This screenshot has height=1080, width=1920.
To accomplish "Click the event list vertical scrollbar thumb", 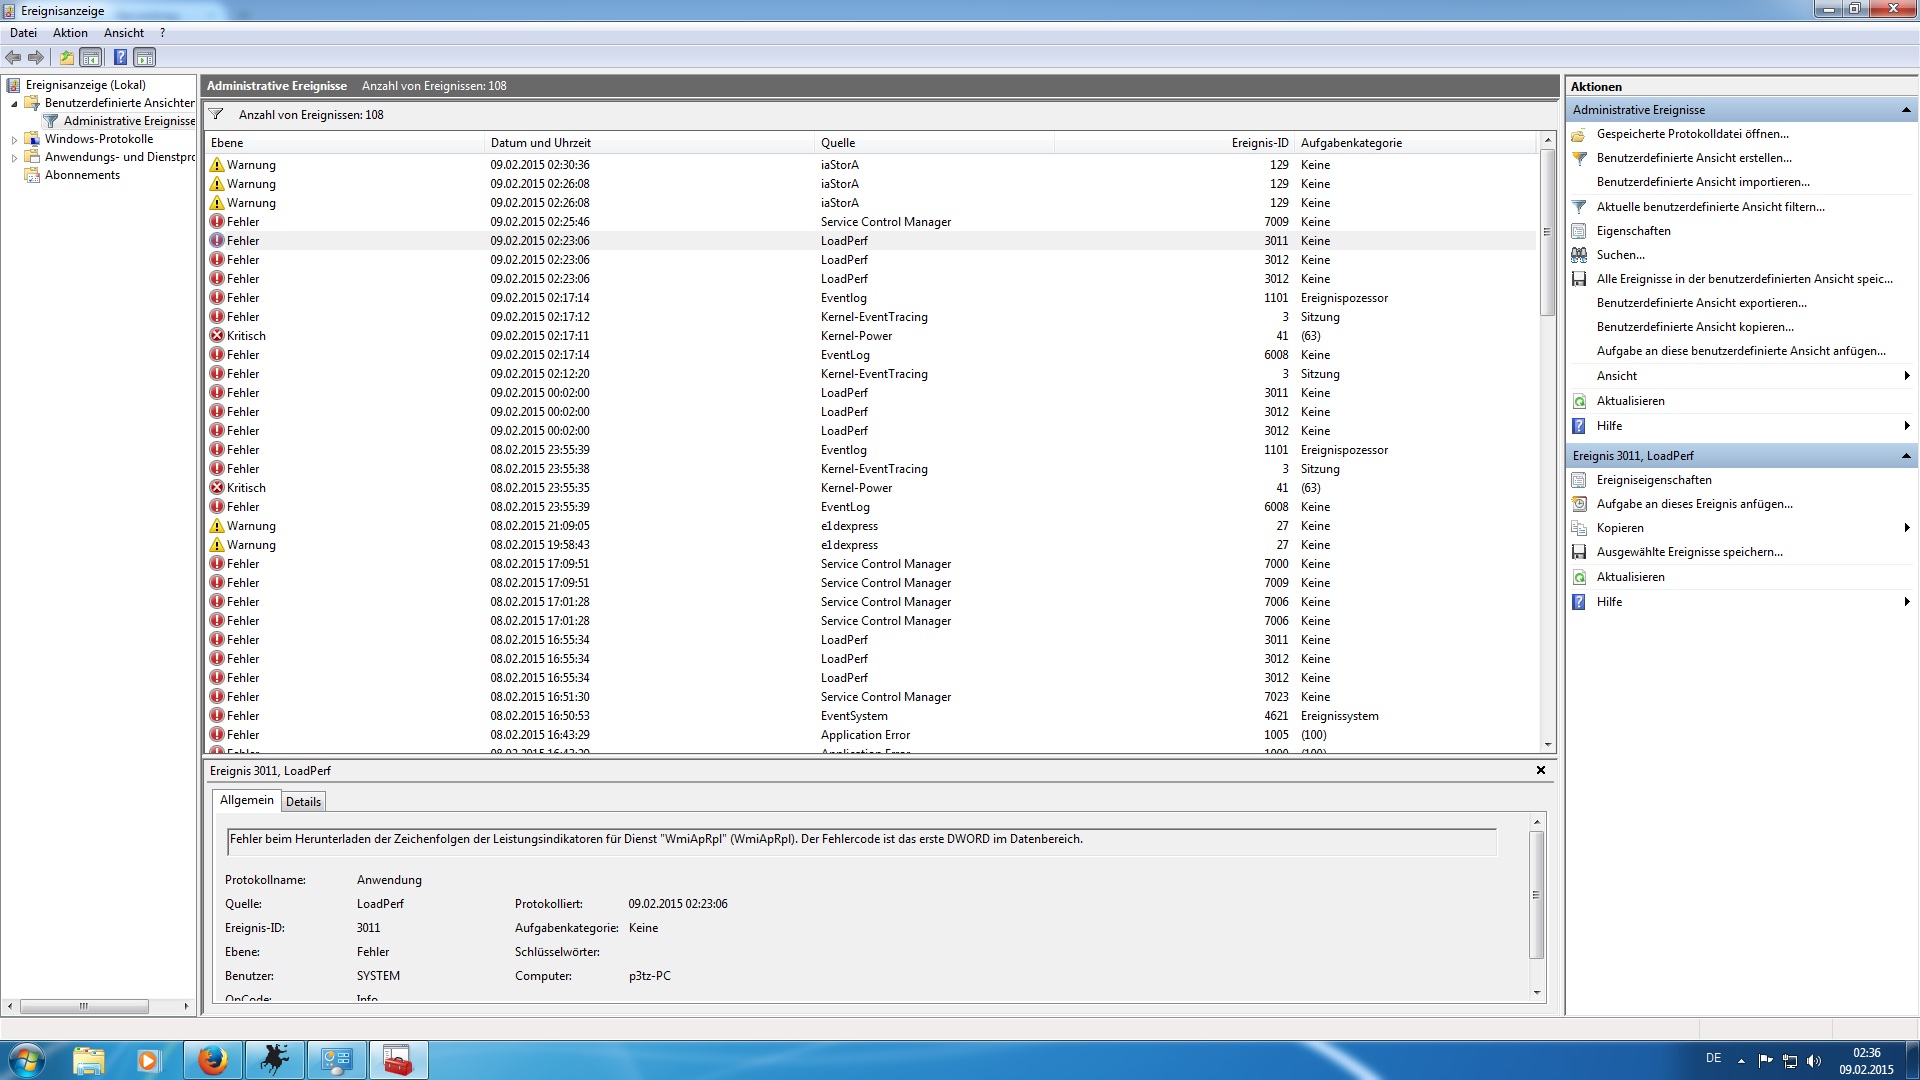I will [x=1547, y=232].
